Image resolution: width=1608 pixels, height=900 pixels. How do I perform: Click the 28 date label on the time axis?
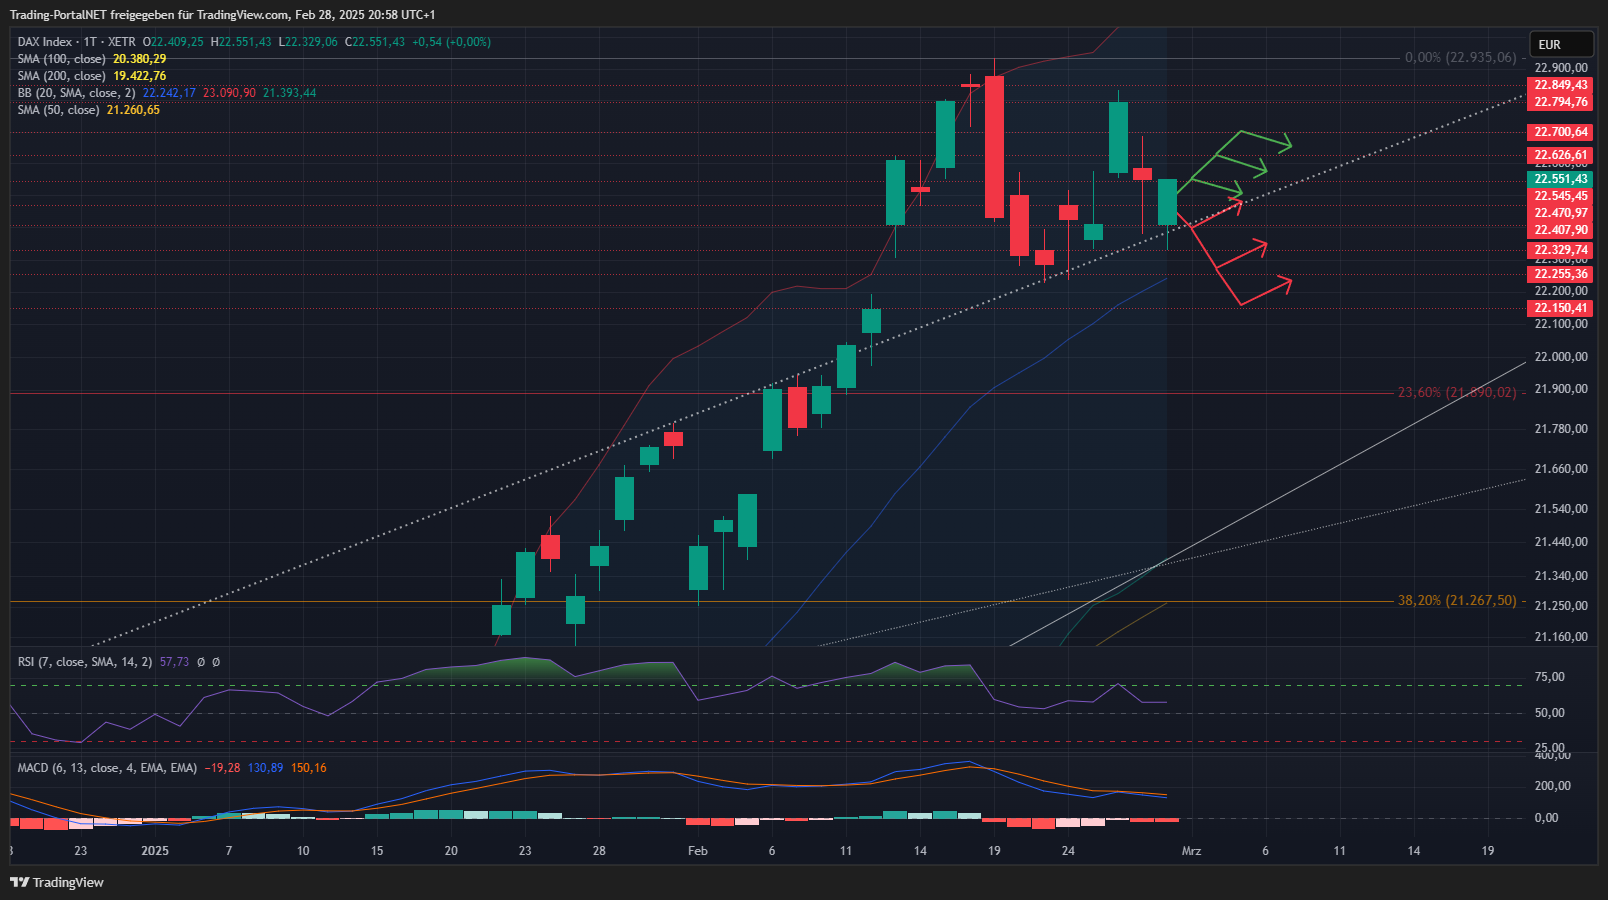pos(599,851)
